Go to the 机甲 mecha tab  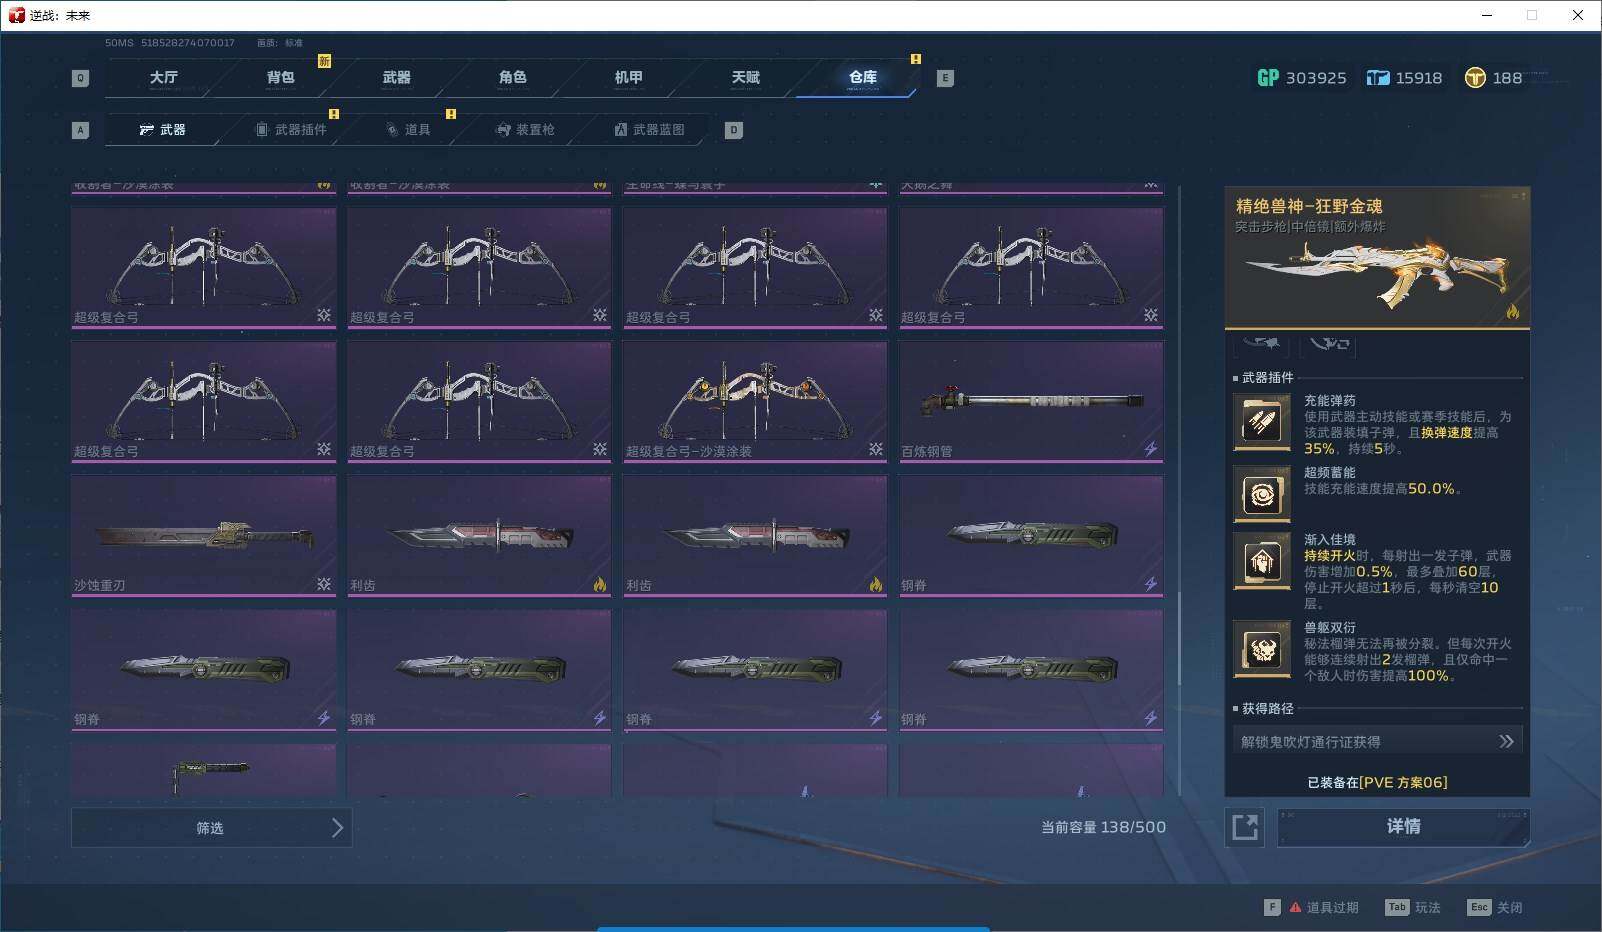click(628, 77)
